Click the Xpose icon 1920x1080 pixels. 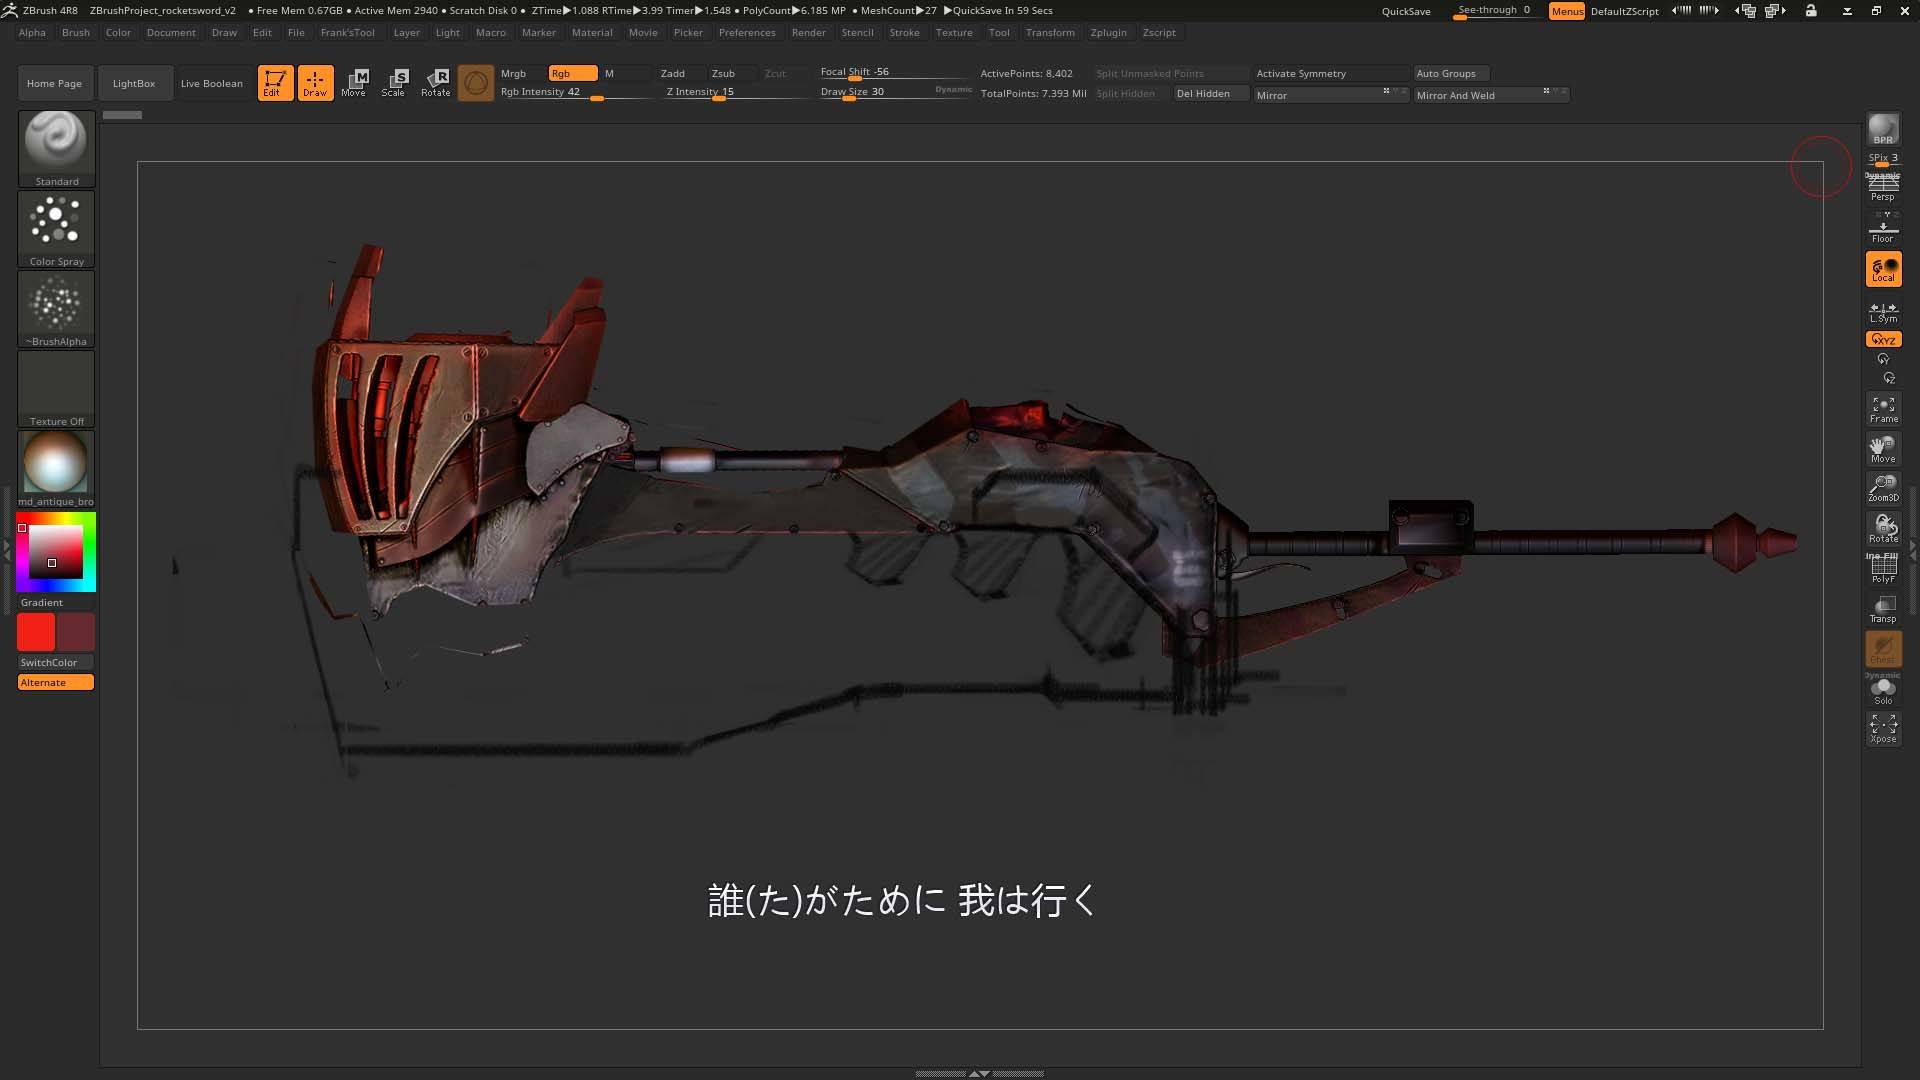click(x=1883, y=729)
